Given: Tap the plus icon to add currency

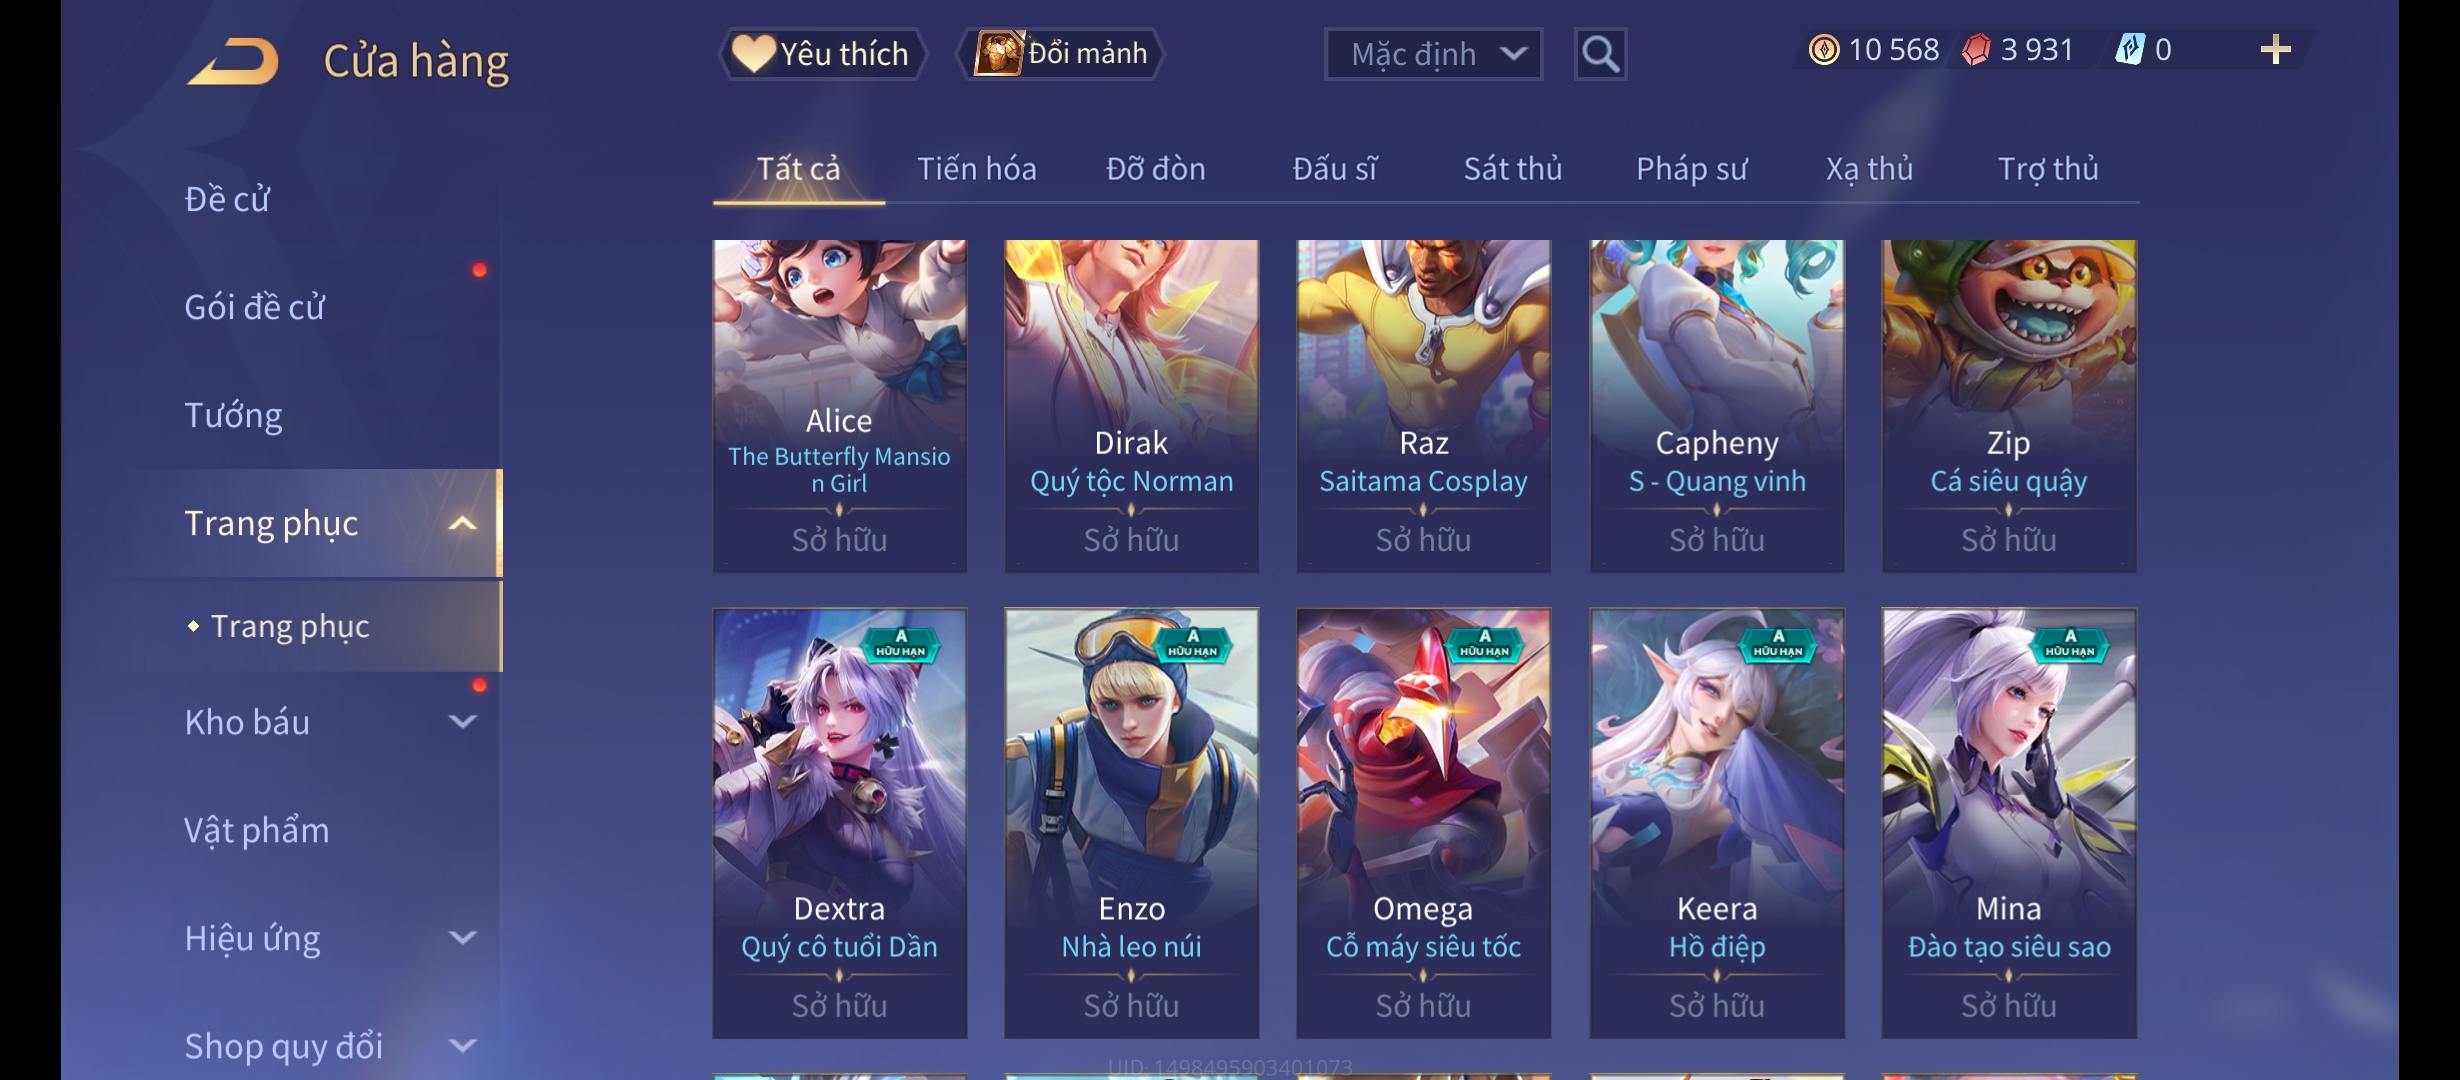Looking at the screenshot, I should click(x=2275, y=50).
